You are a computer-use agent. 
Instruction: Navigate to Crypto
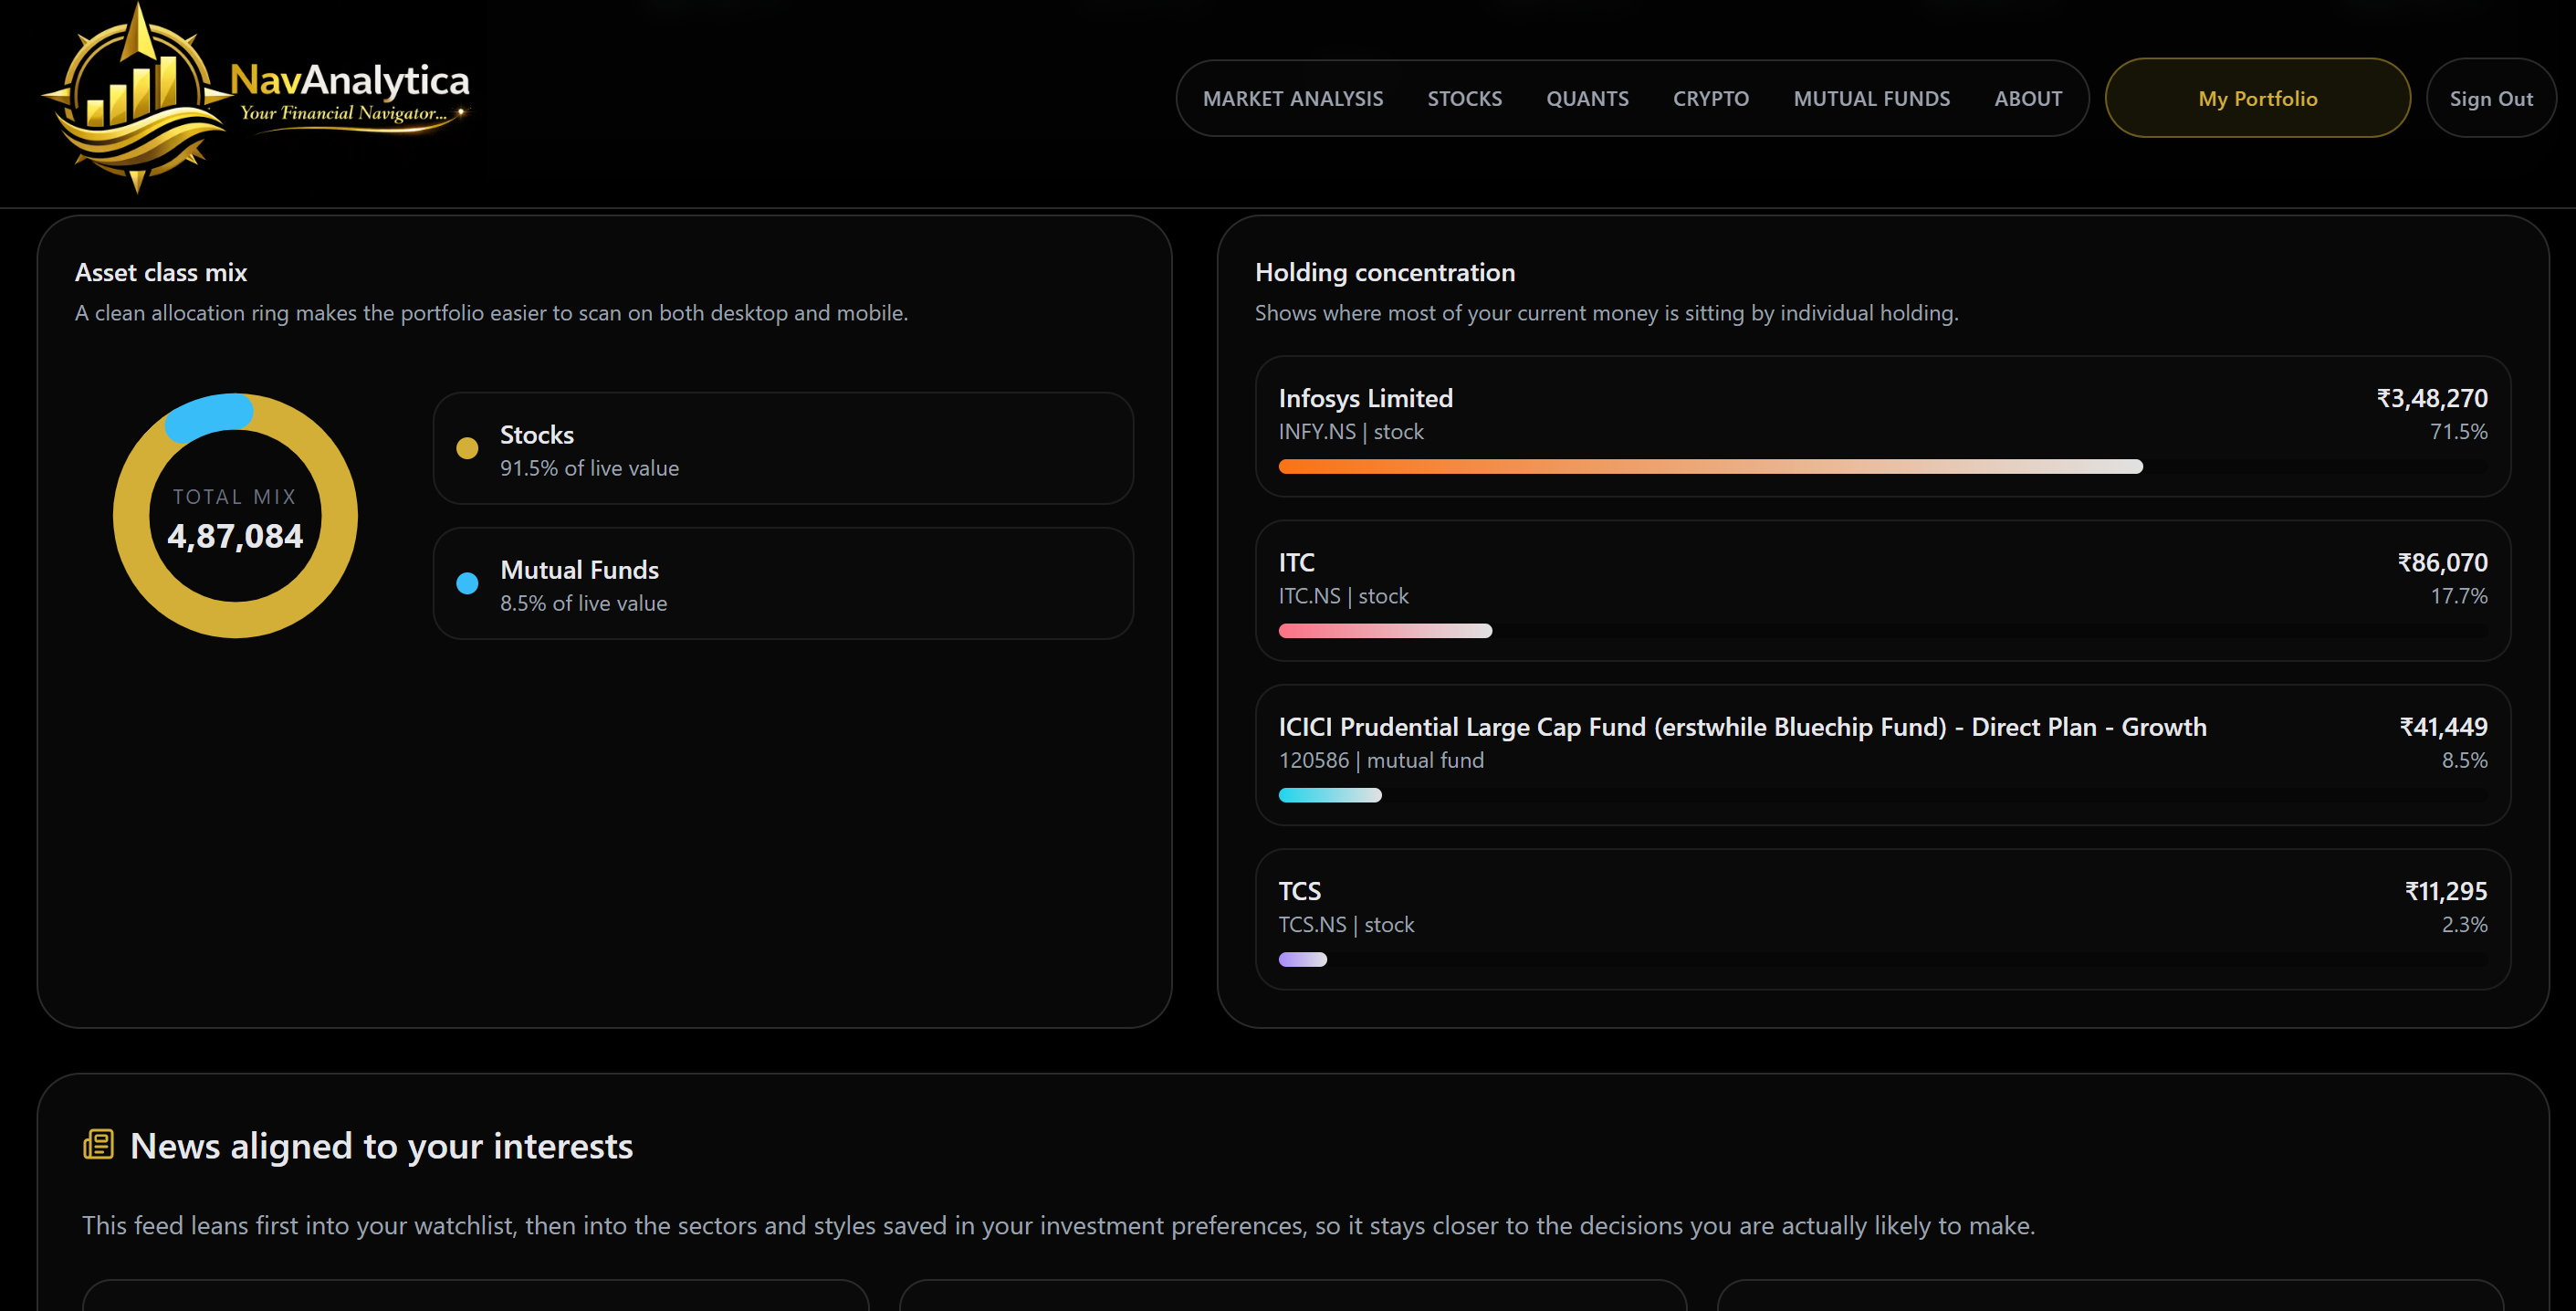[1711, 98]
